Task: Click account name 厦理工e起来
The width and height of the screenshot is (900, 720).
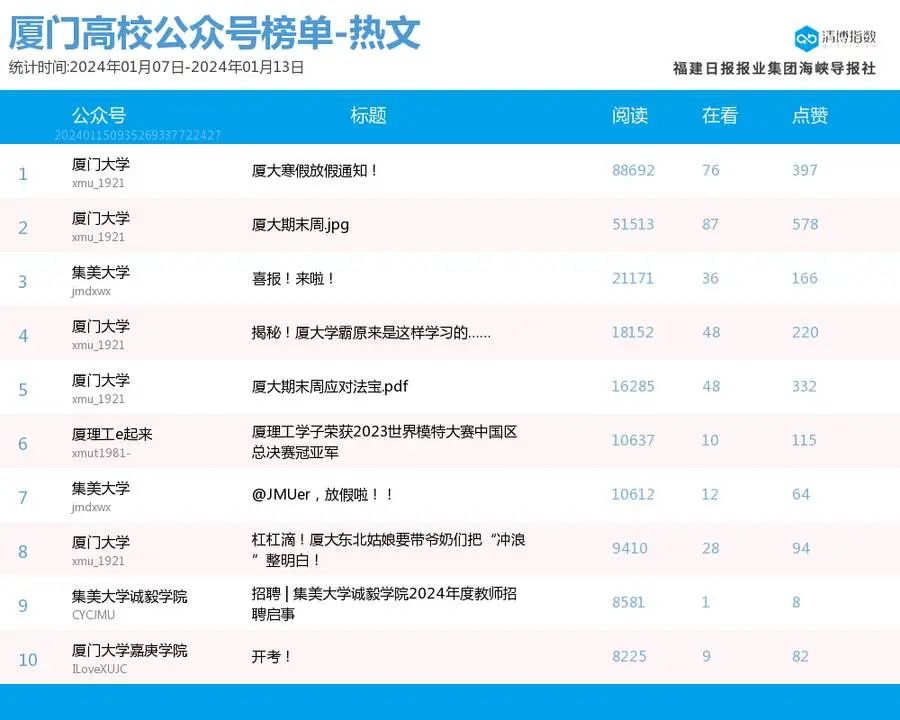Action: coord(112,434)
